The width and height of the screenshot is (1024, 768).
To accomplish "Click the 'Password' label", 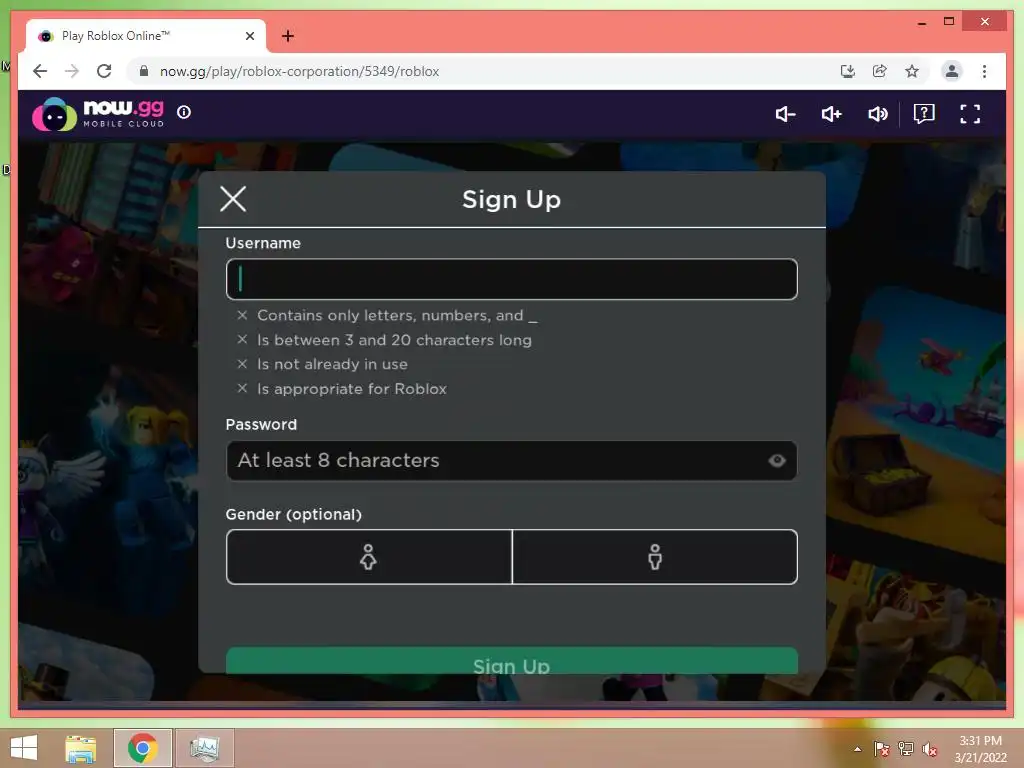I will coord(261,424).
